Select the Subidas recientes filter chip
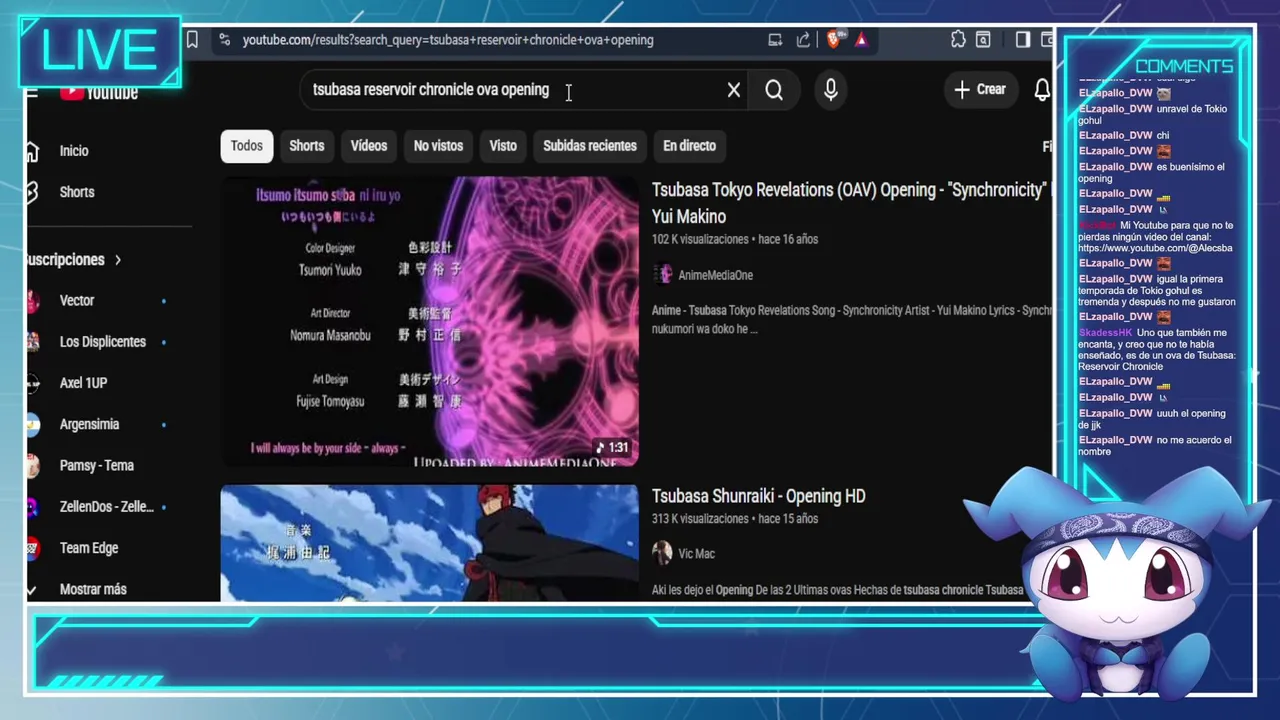The height and width of the screenshot is (720, 1280). (590, 146)
